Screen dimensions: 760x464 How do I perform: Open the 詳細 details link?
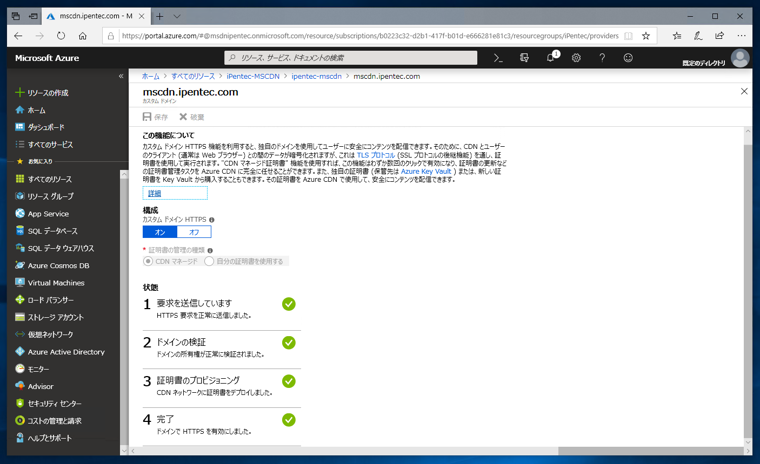pos(154,193)
